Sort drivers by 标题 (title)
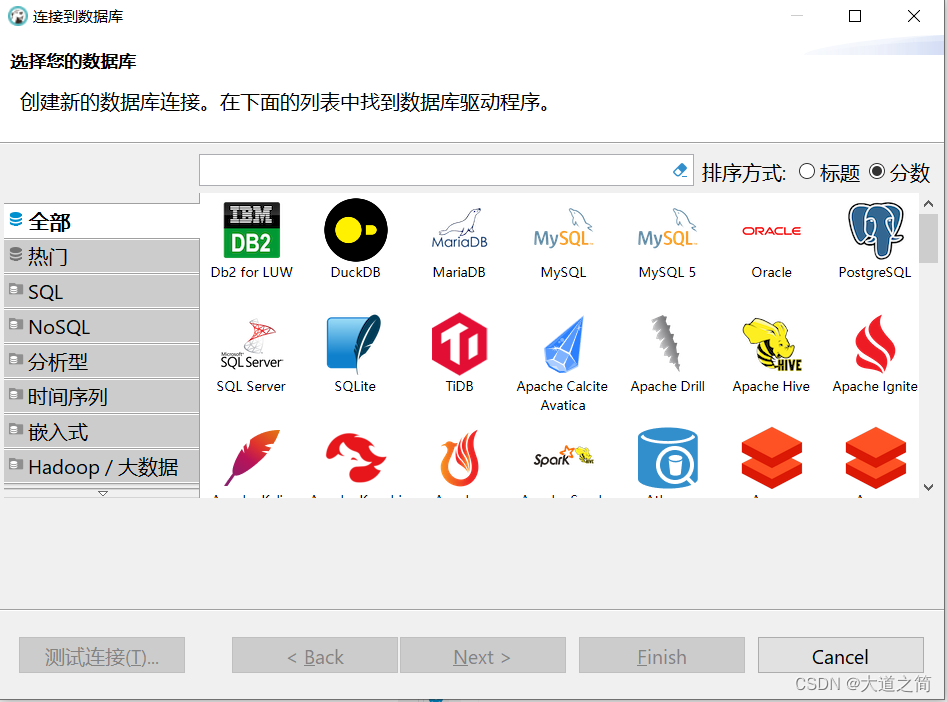This screenshot has height=702, width=947. [x=829, y=173]
